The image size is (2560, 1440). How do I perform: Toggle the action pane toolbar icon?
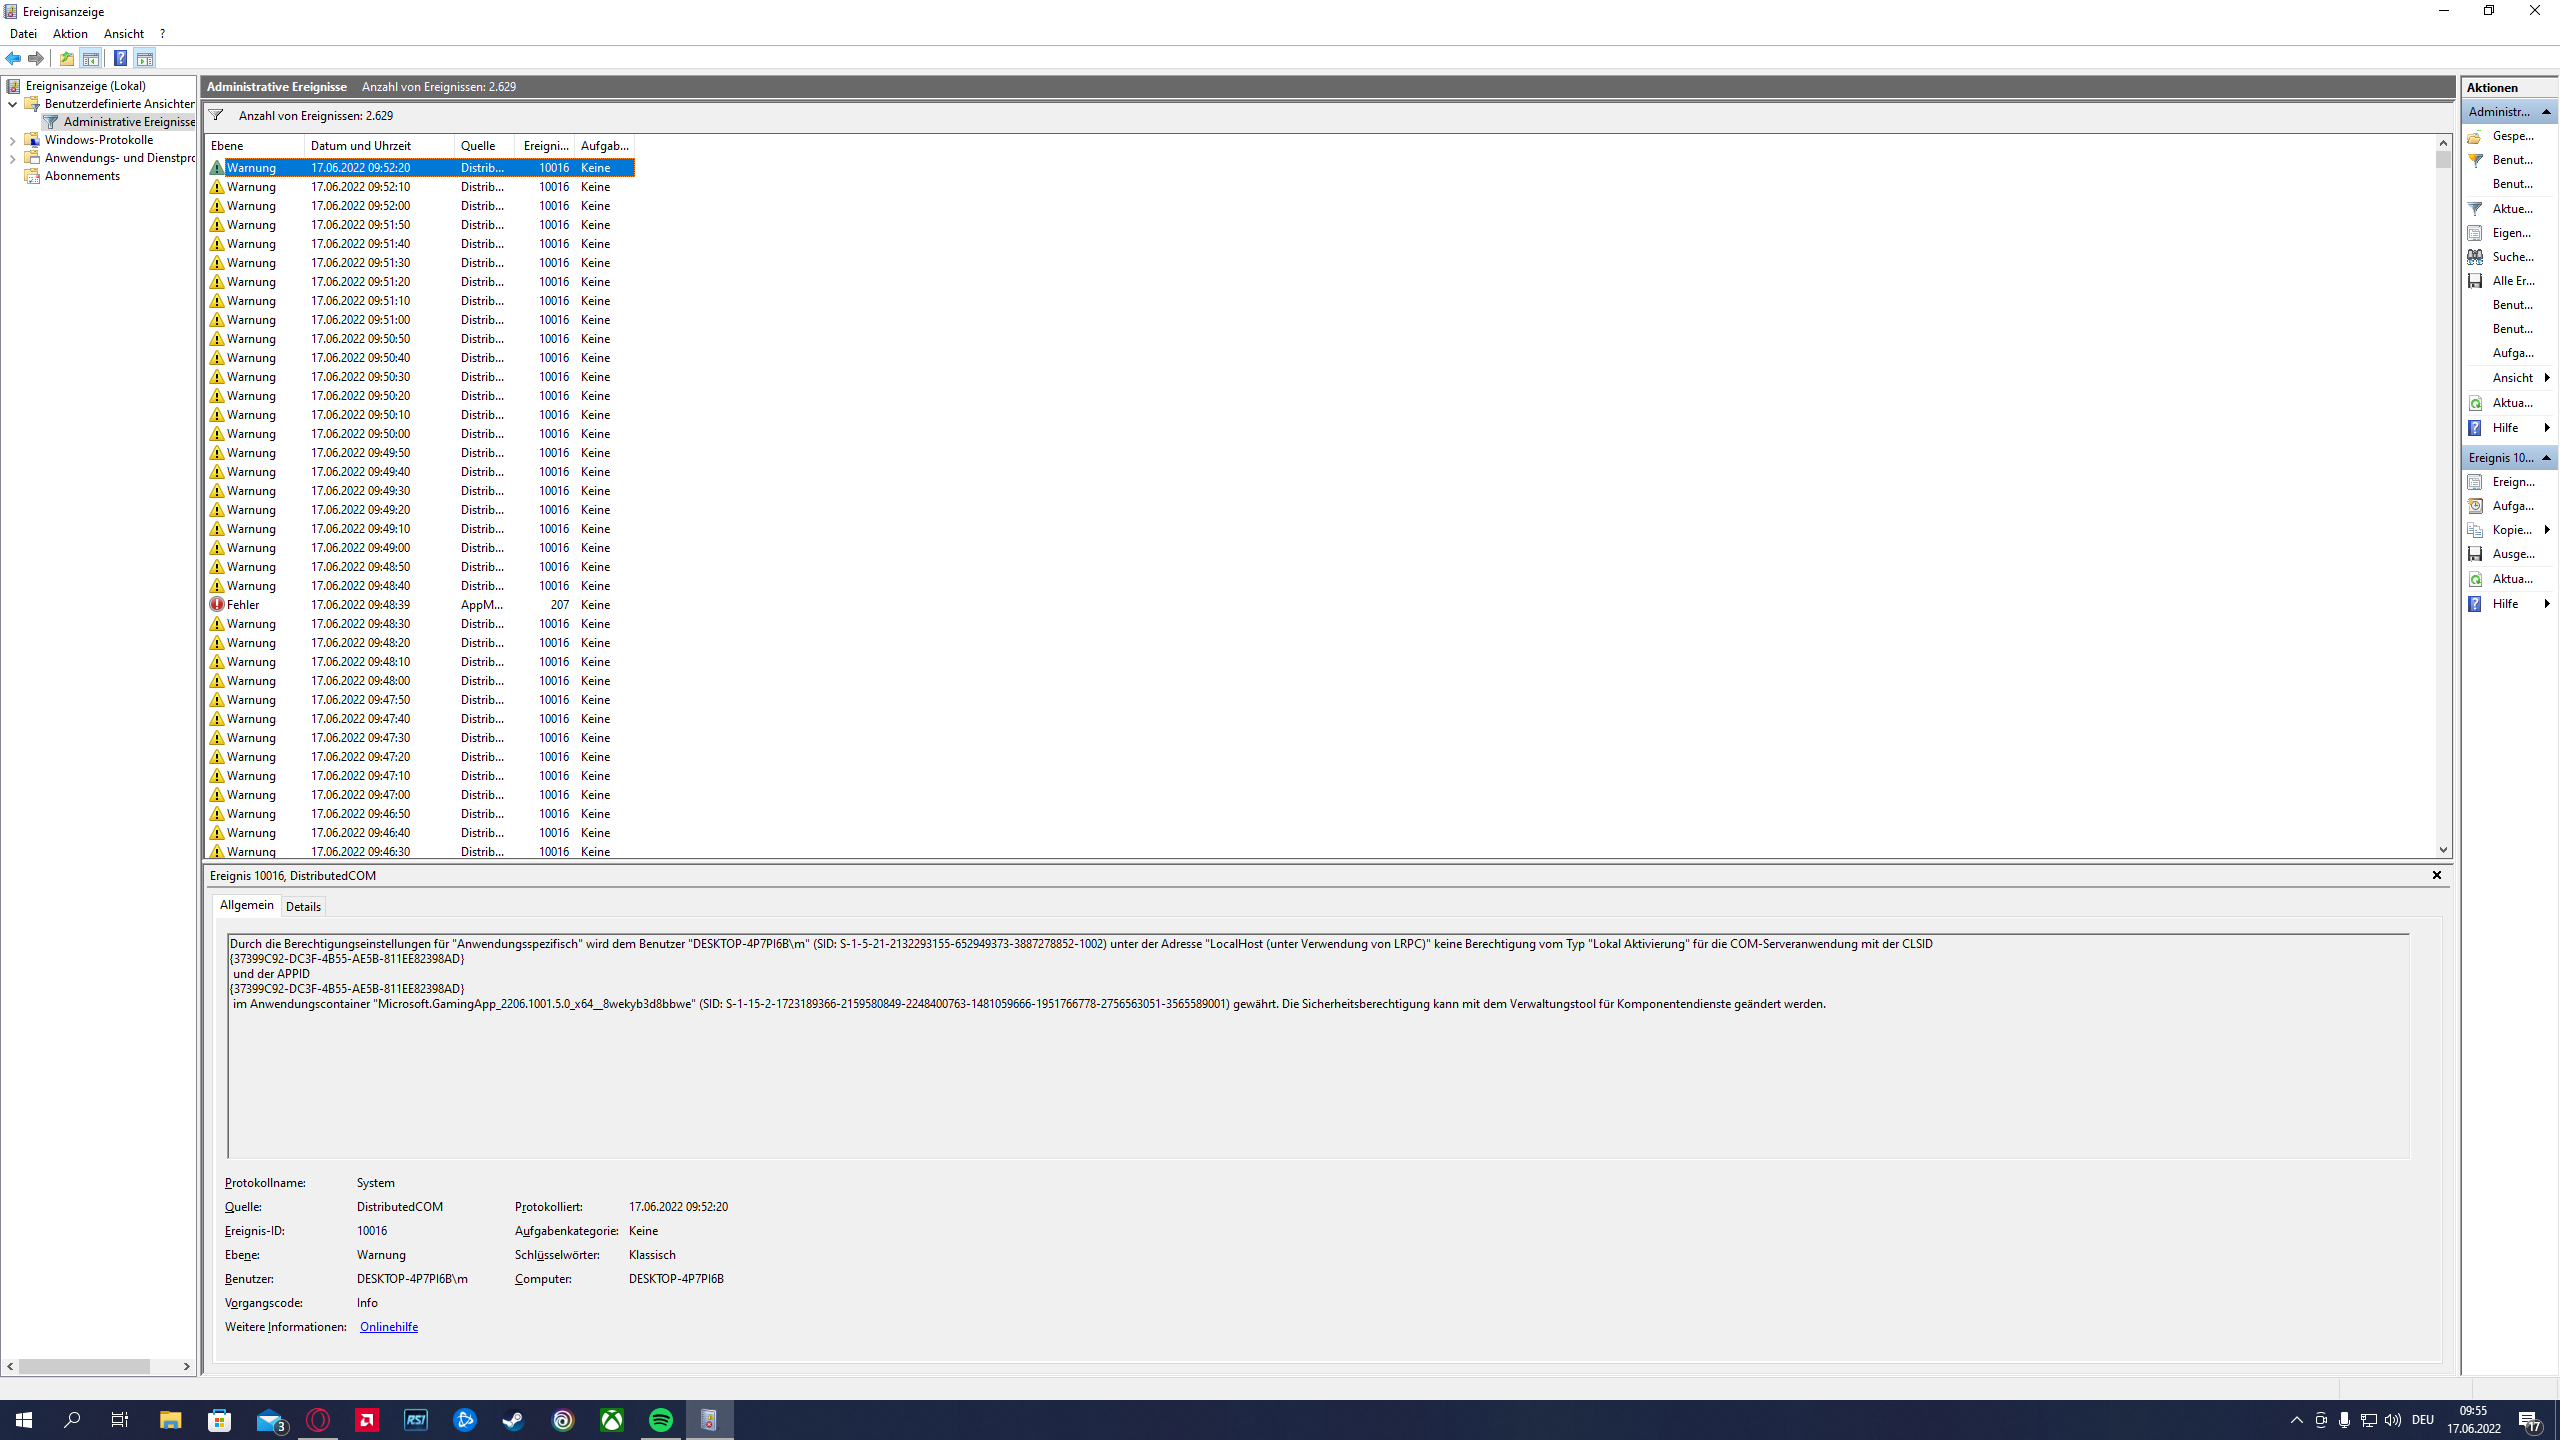pyautogui.click(x=145, y=58)
